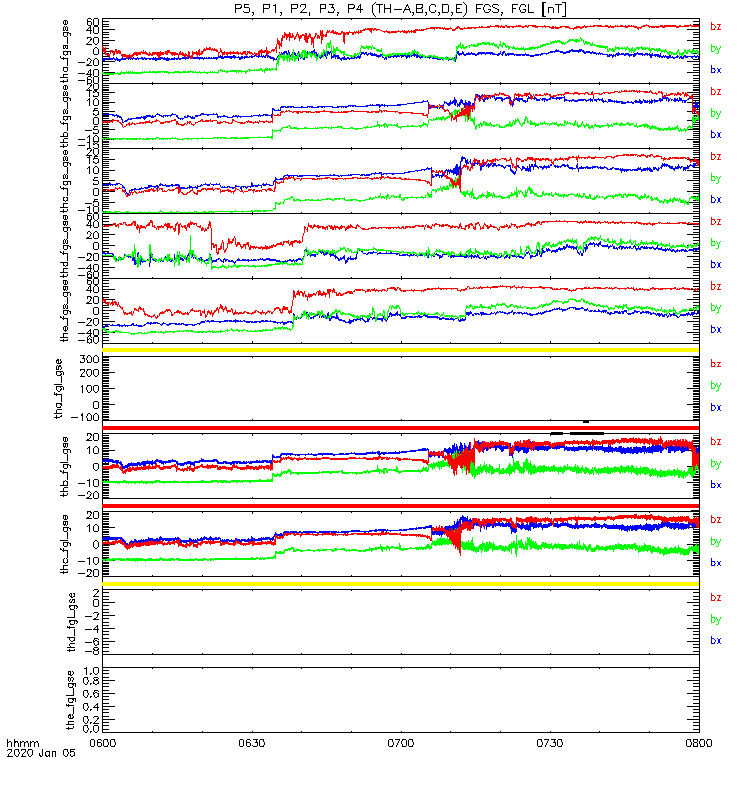
Task: Select blue 'bx' legend of thc_fgs_gse panel
Action: pos(716,199)
